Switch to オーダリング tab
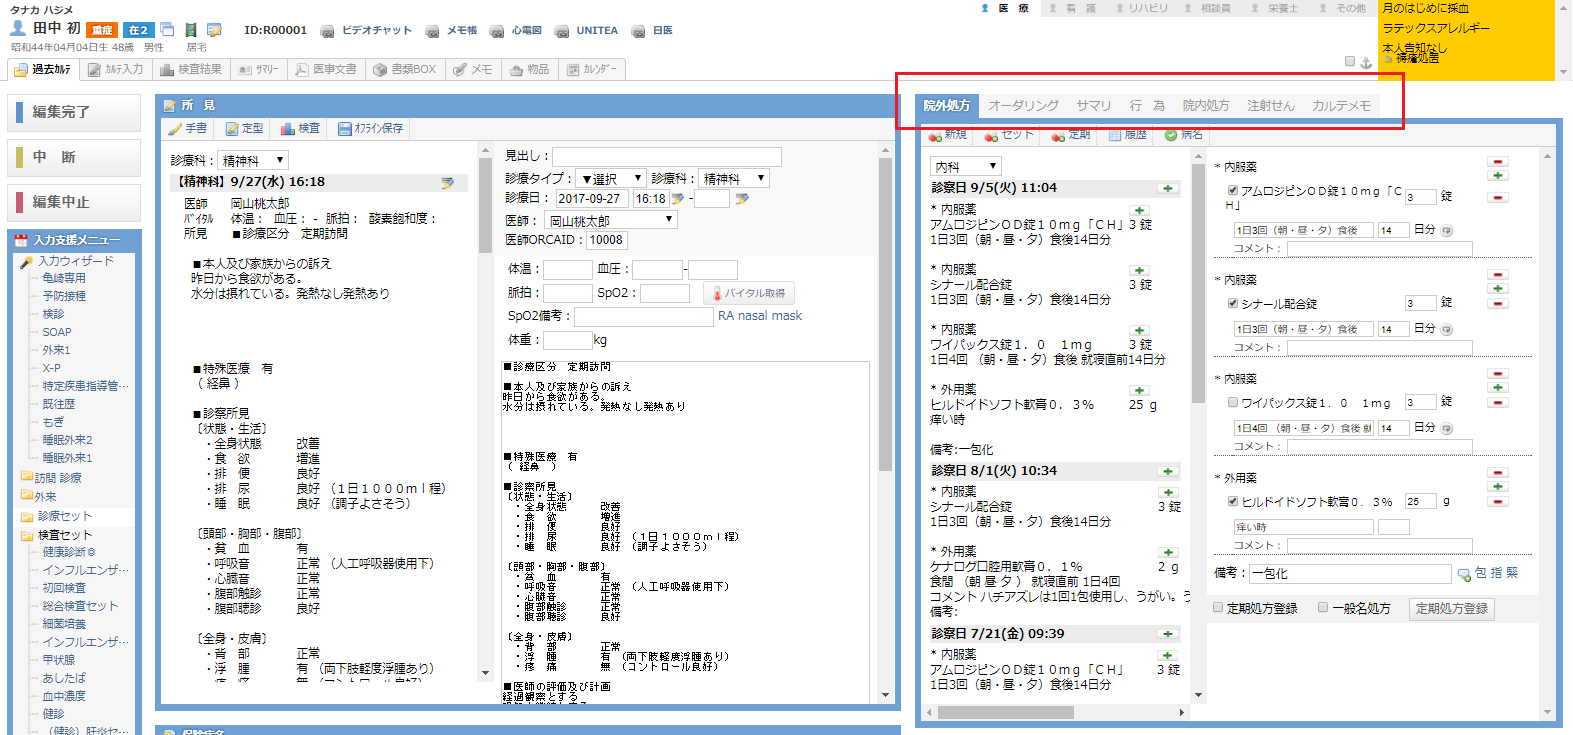Viewport: 1573px width, 735px height. click(1023, 105)
